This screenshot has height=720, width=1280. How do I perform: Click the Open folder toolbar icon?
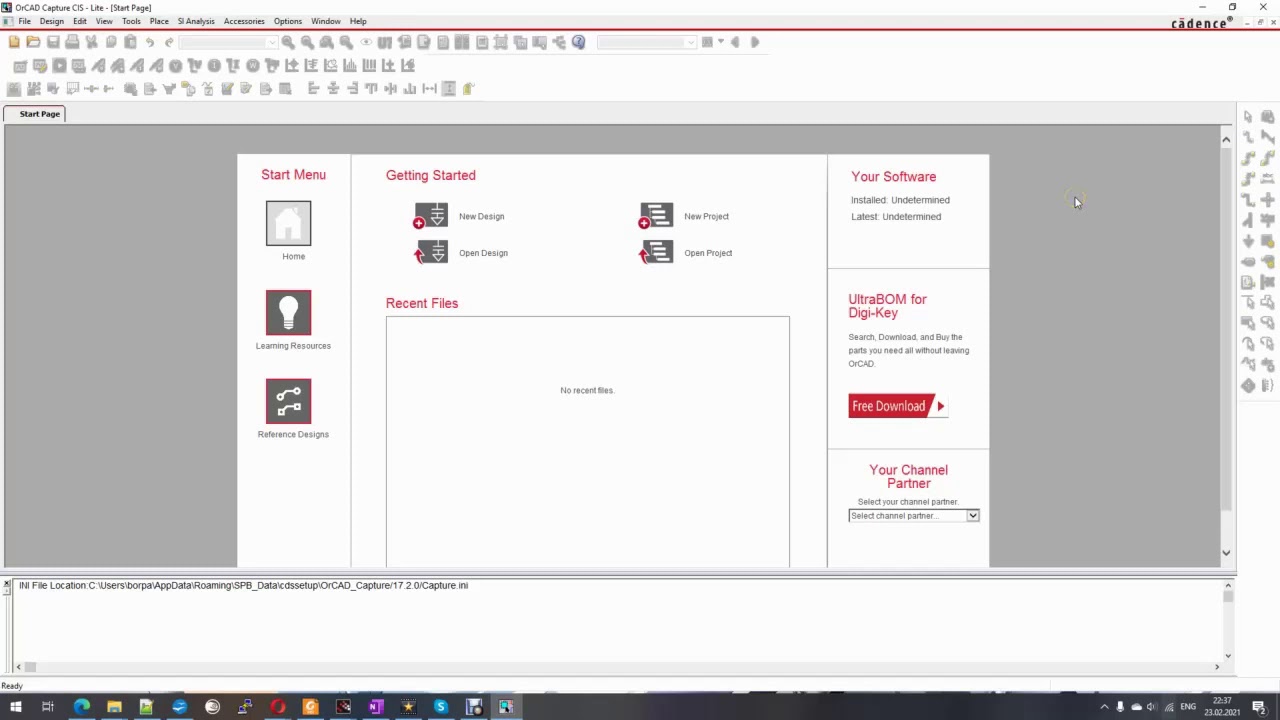point(33,42)
